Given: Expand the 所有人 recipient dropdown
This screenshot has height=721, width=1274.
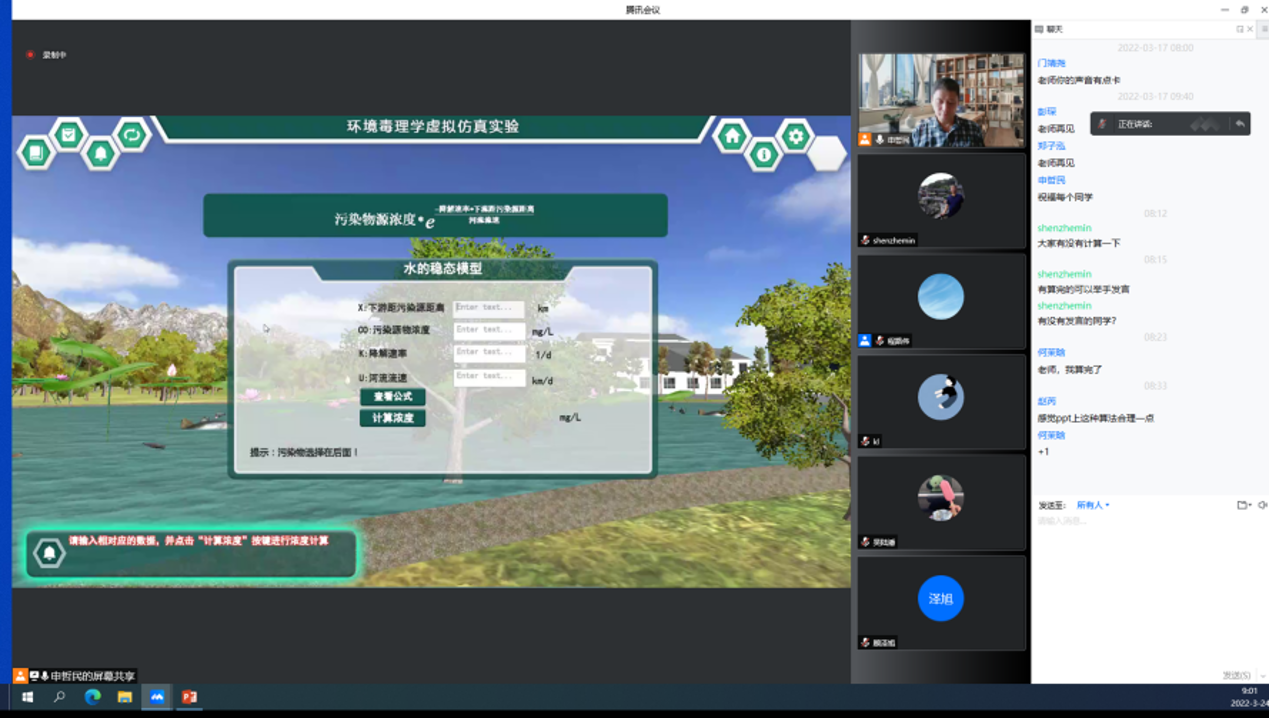Looking at the screenshot, I should click(x=1092, y=505).
